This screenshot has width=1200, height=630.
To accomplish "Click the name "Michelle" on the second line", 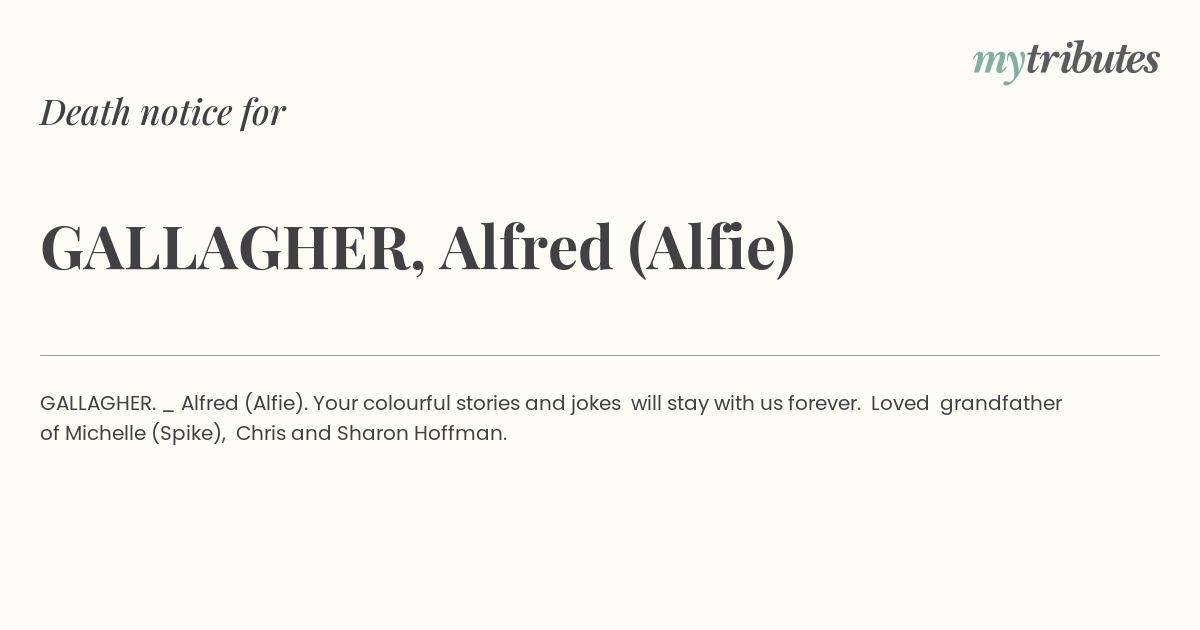I will click(105, 433).
